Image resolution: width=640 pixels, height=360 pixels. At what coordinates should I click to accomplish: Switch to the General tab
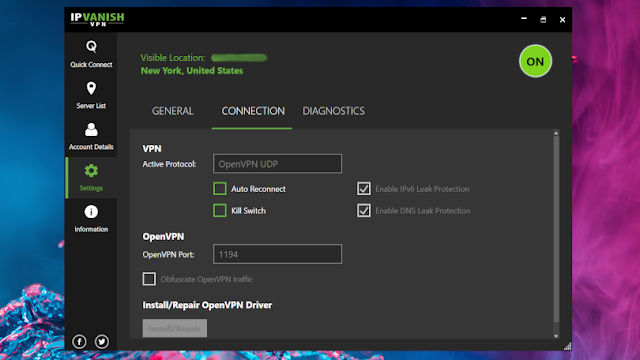[x=173, y=111]
